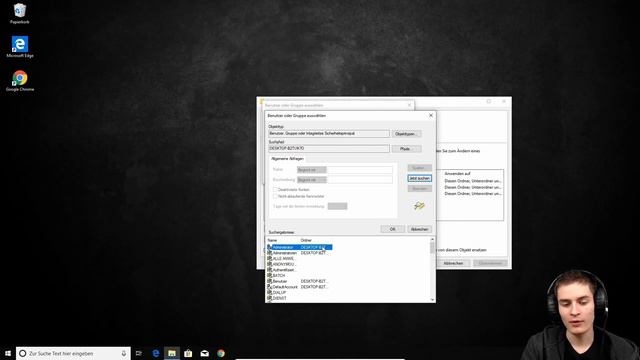Click the Name text input field

click(x=360, y=170)
